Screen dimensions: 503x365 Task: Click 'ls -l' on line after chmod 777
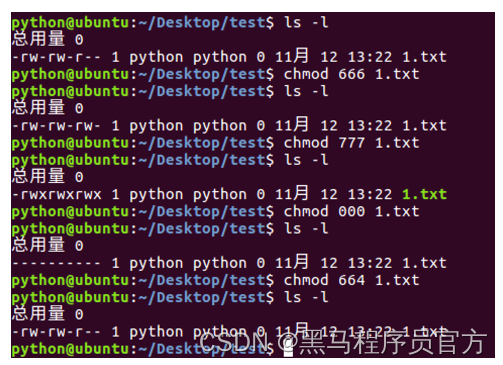(306, 160)
